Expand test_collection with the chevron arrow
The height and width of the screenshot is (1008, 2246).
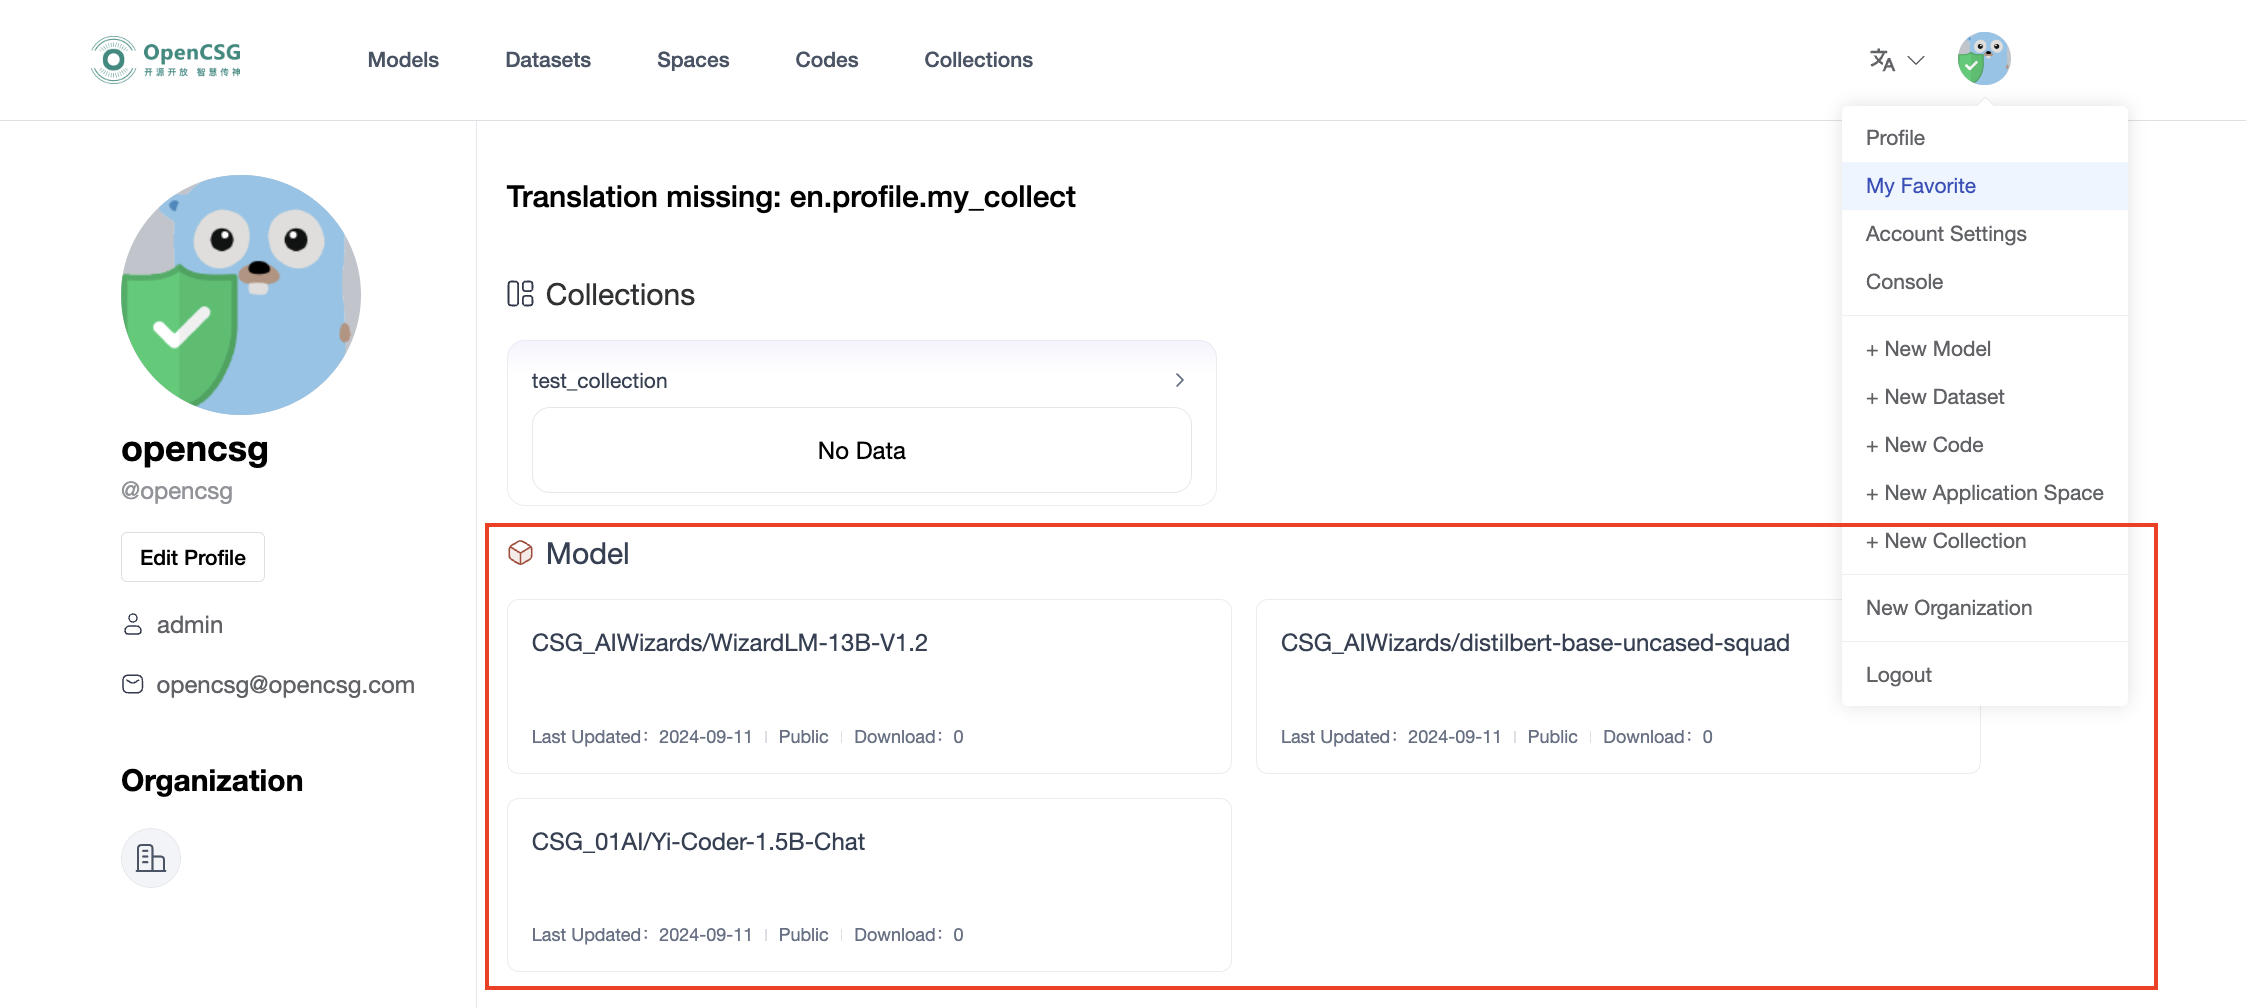coord(1179,380)
